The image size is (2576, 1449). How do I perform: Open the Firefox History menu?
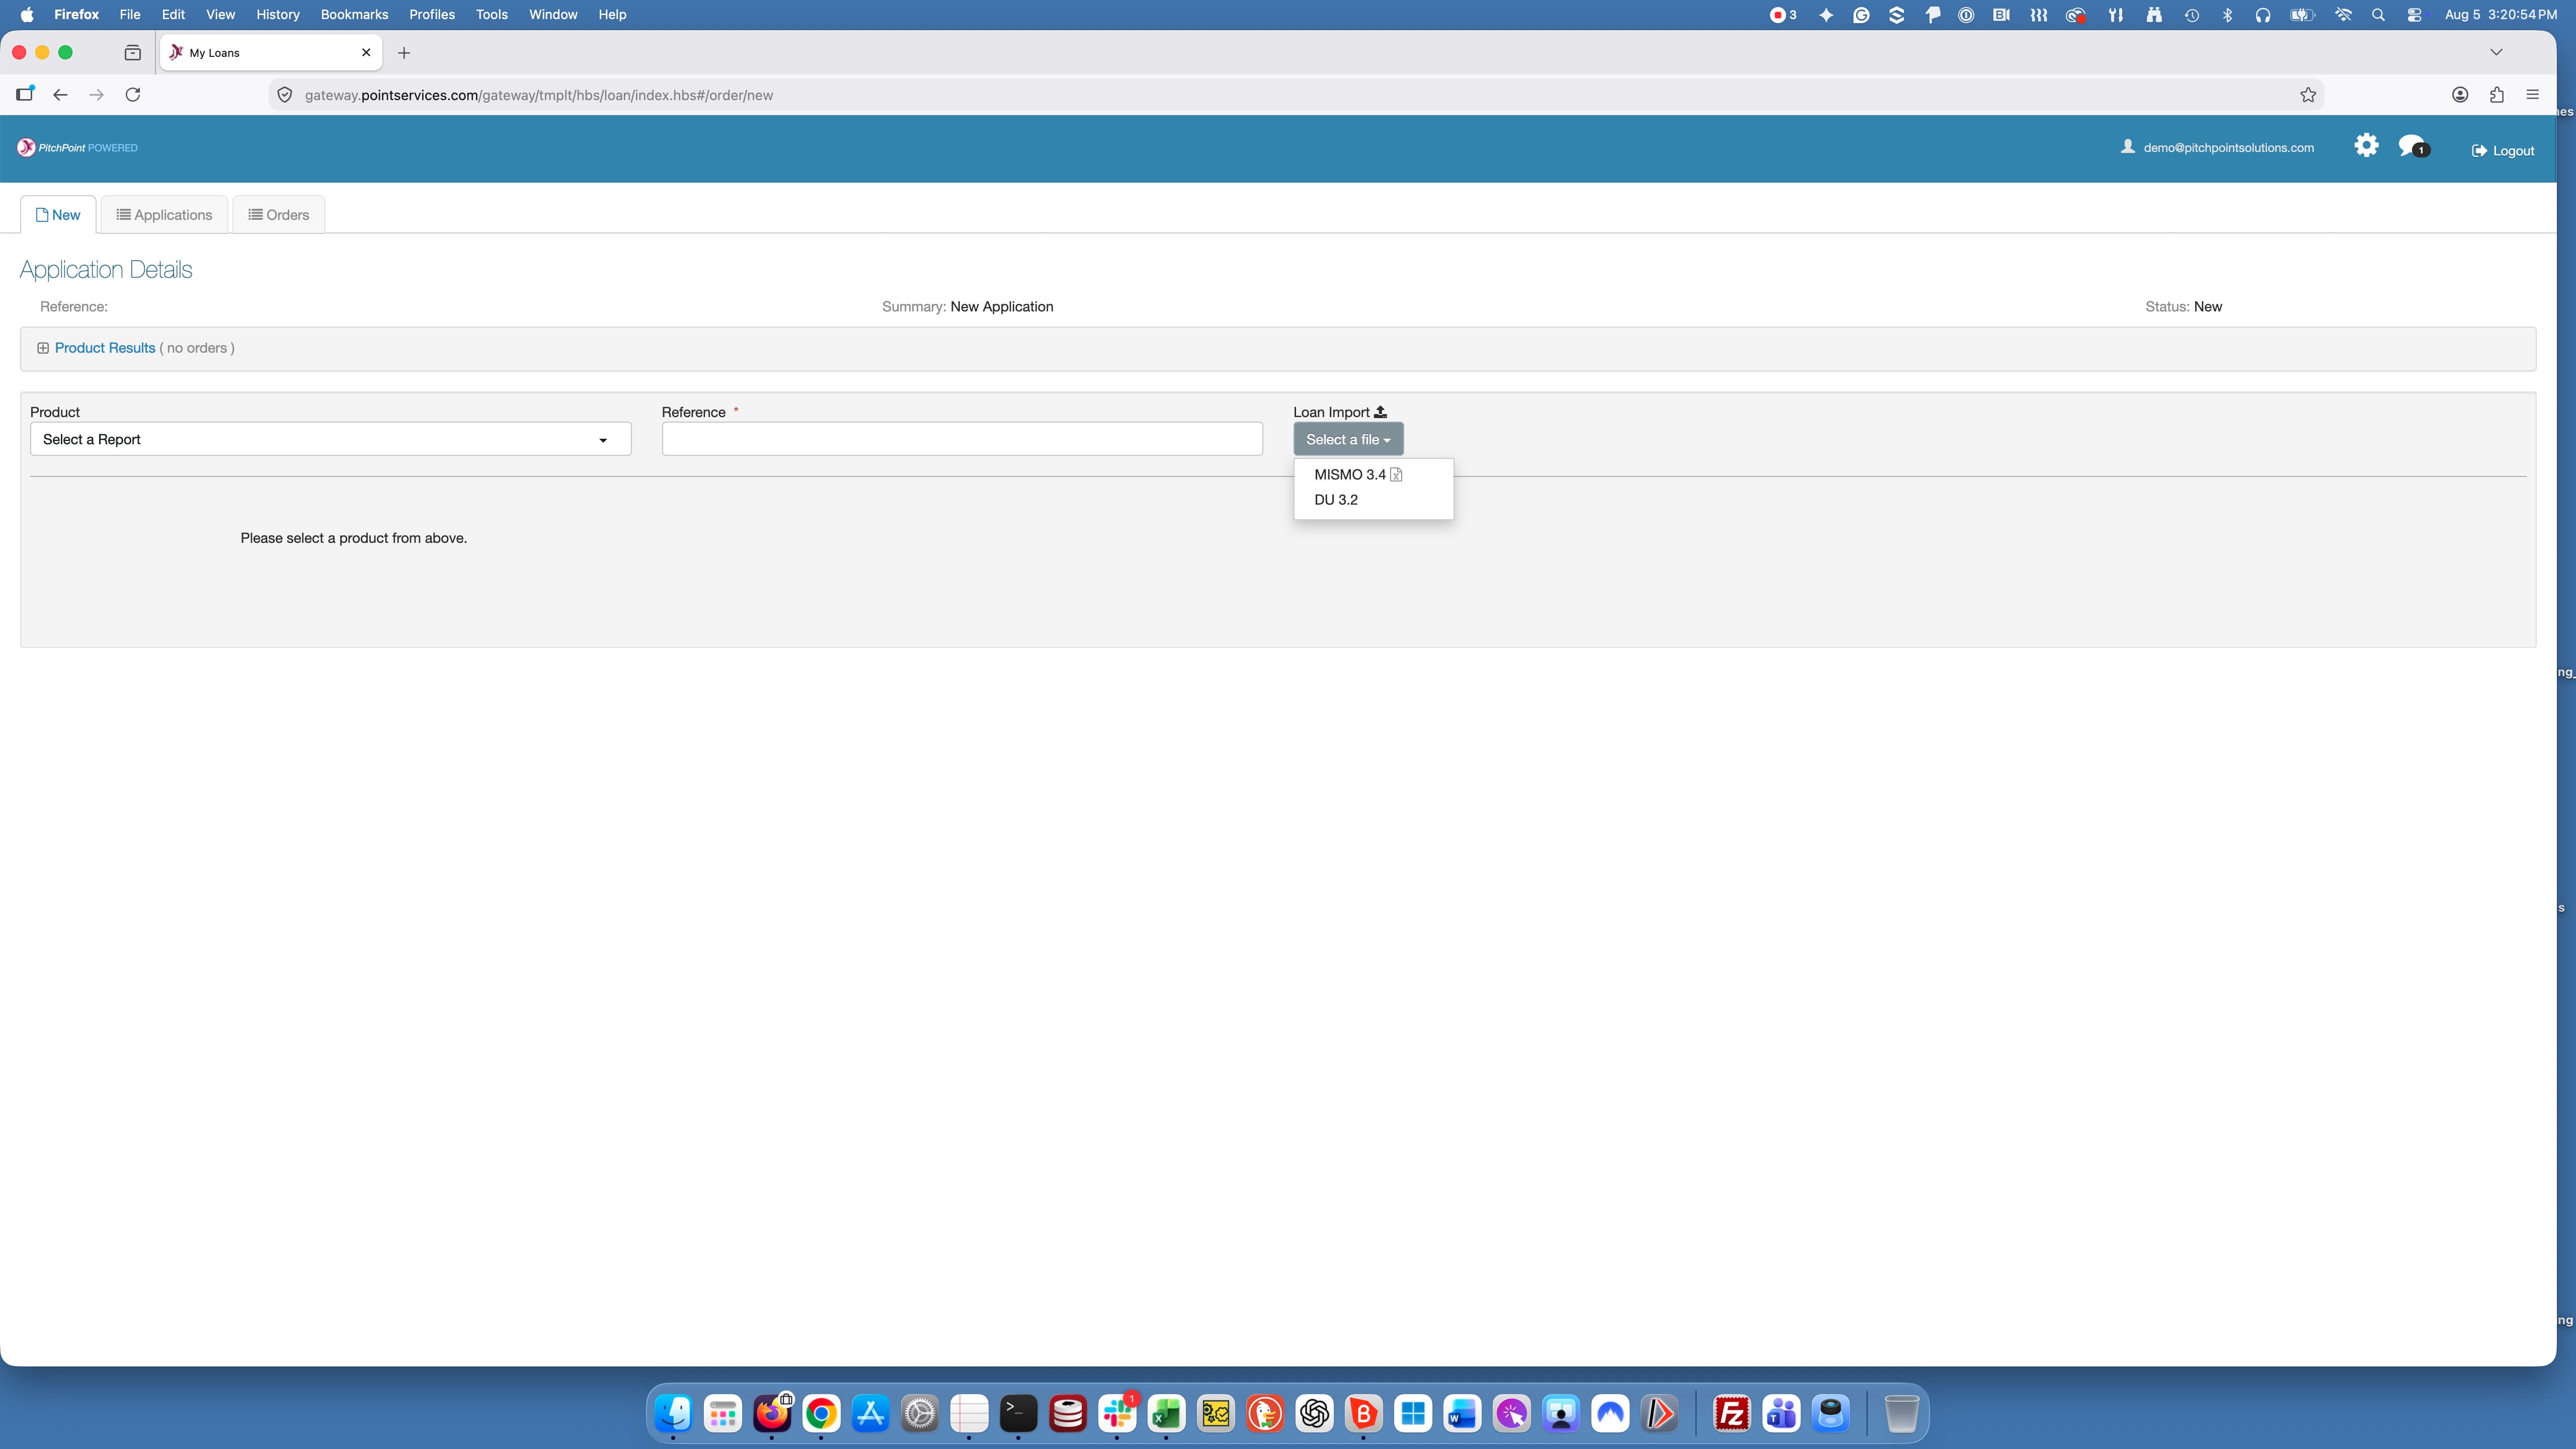(x=278, y=15)
